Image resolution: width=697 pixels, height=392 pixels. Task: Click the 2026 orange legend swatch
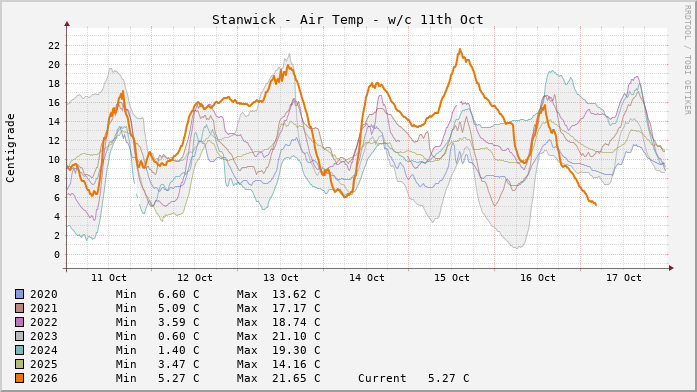20,378
